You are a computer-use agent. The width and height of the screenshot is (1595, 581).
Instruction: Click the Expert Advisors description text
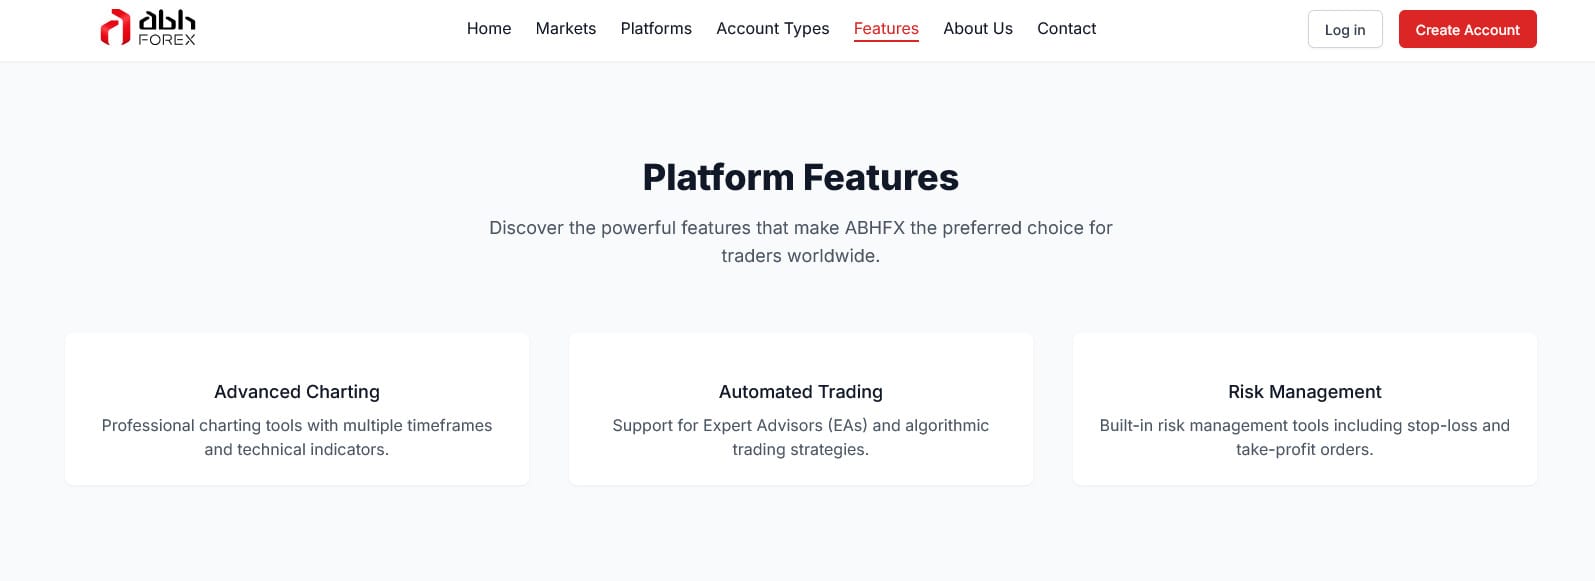pyautogui.click(x=800, y=437)
